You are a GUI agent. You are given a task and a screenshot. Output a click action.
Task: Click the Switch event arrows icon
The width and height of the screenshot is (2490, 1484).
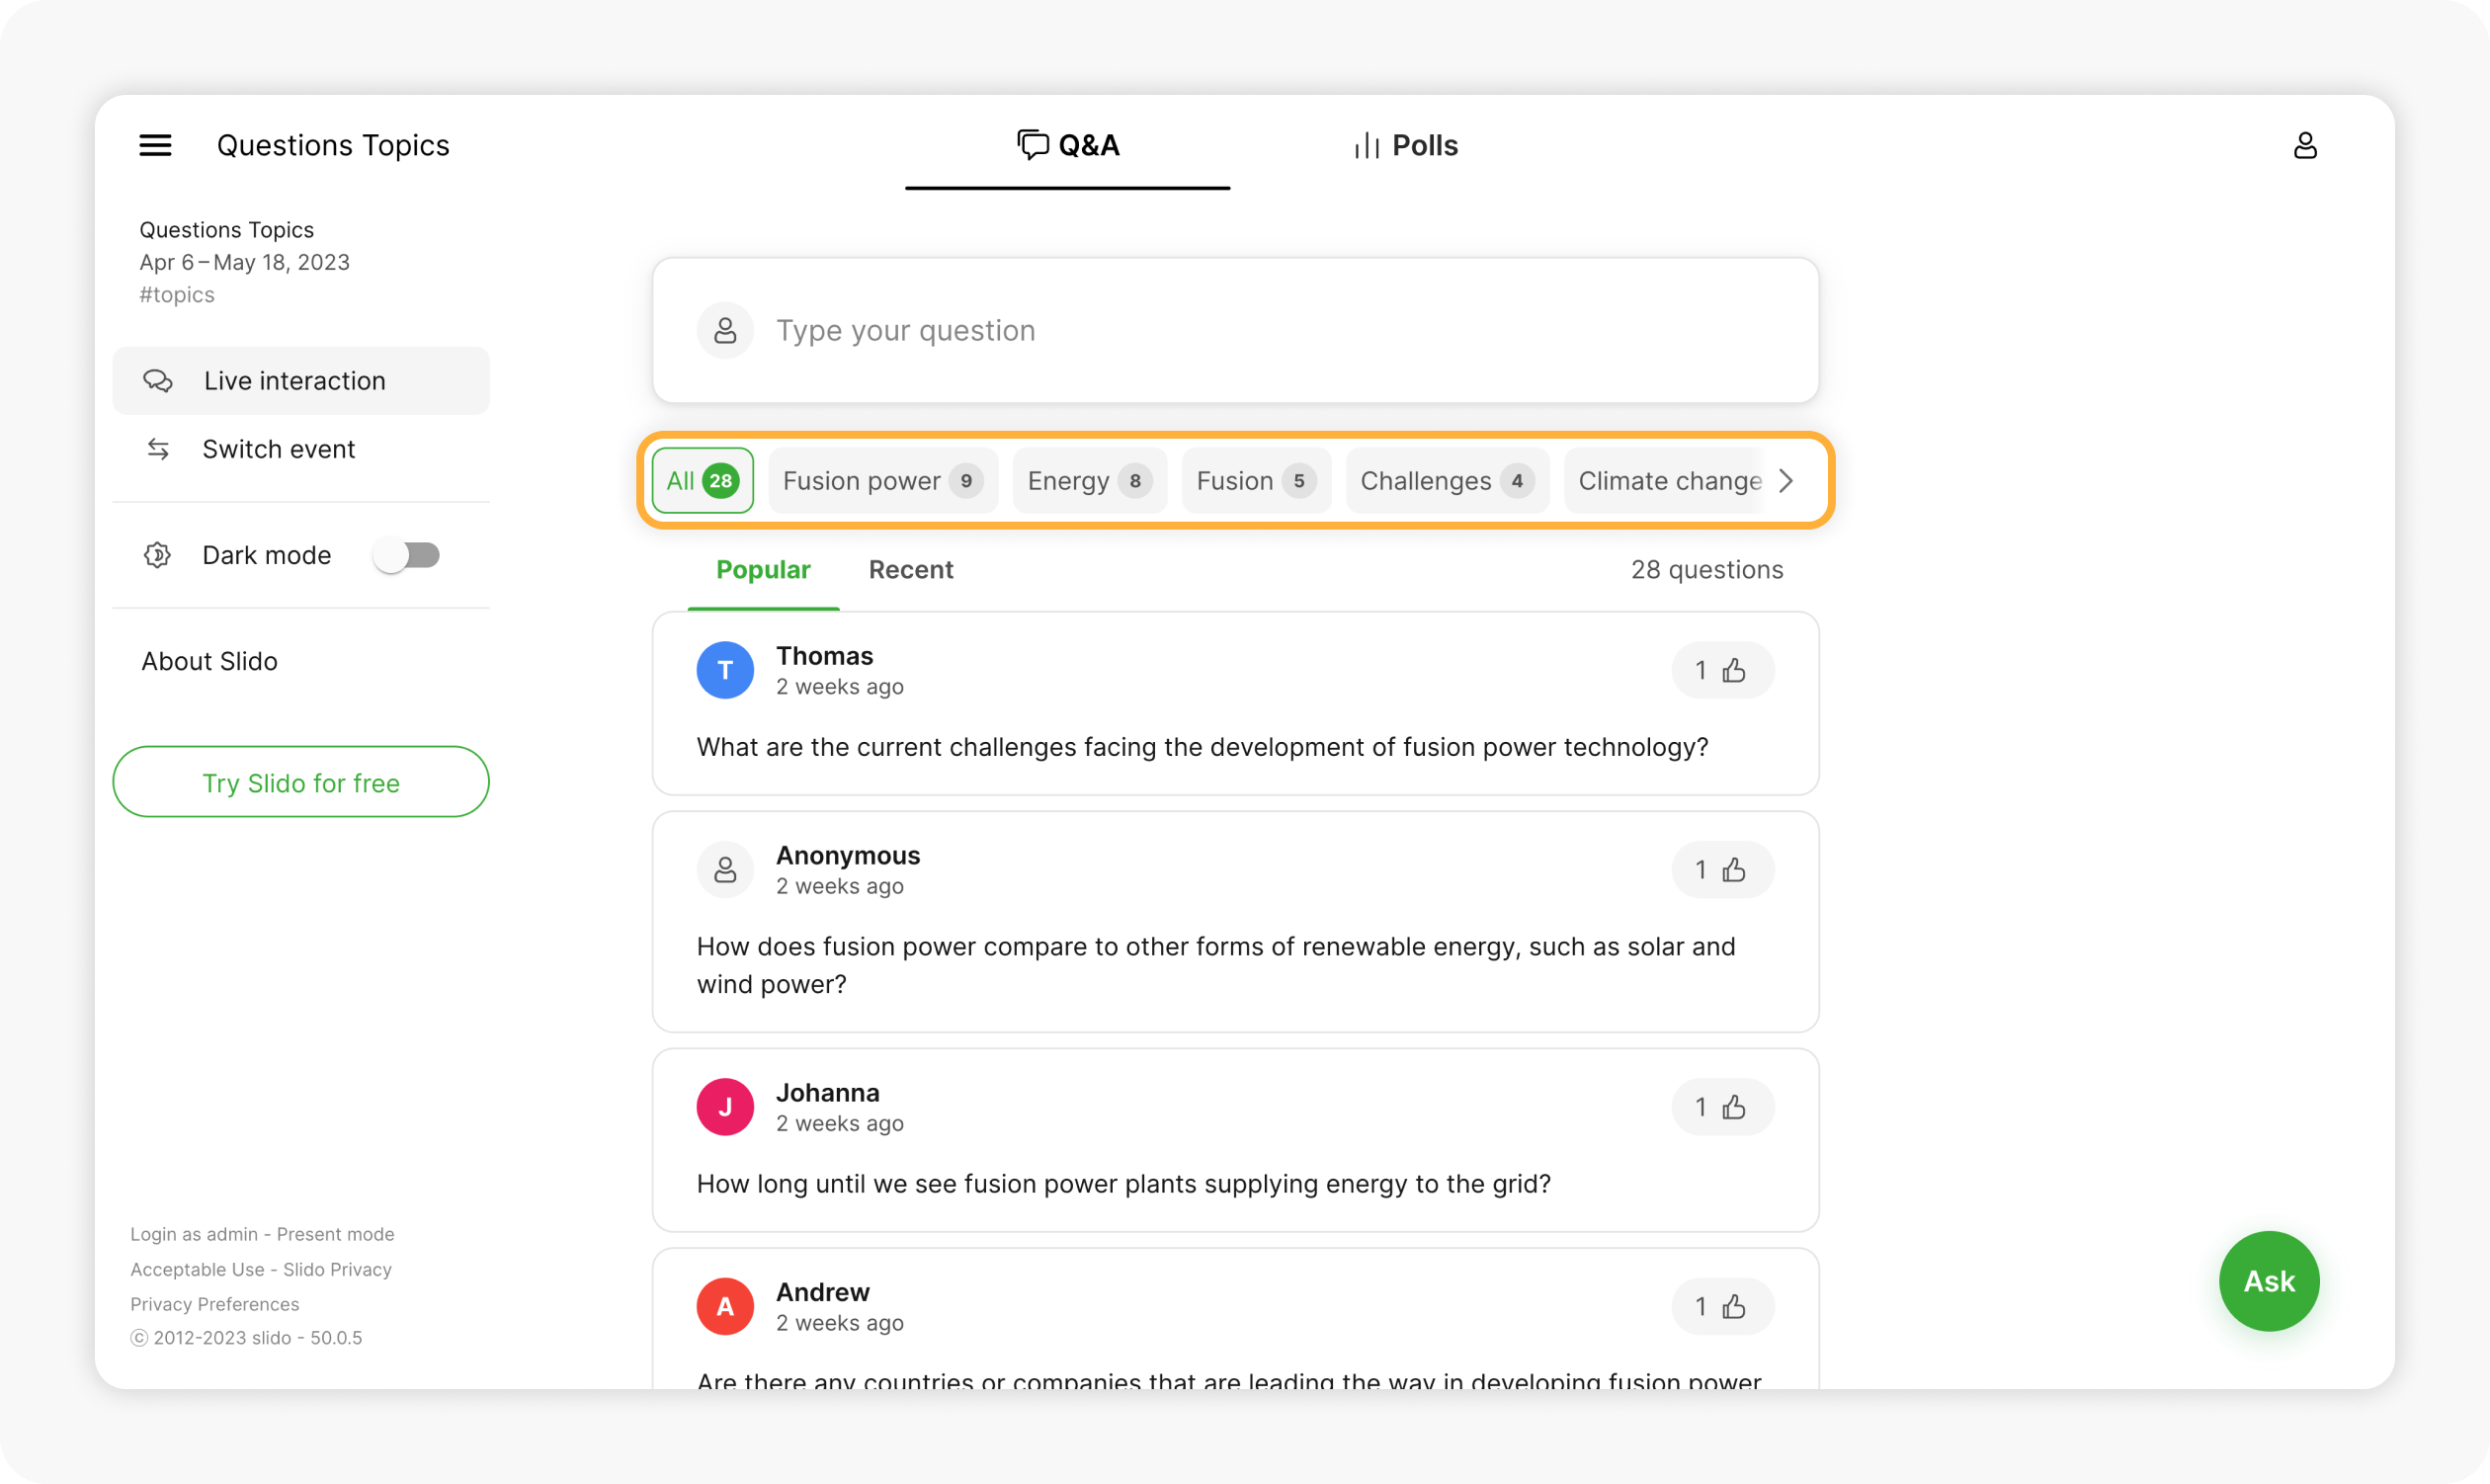[158, 449]
